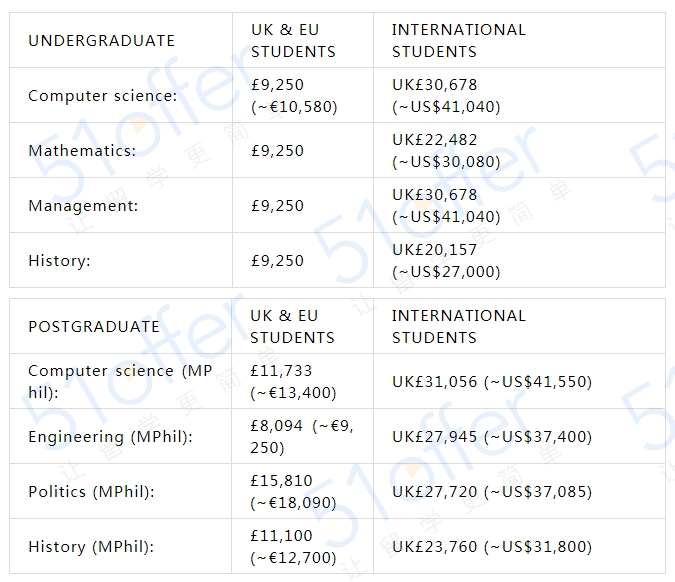Click the 'Engineering (MPhil):' row label
This screenshot has width=675, height=582.
[x=110, y=437]
